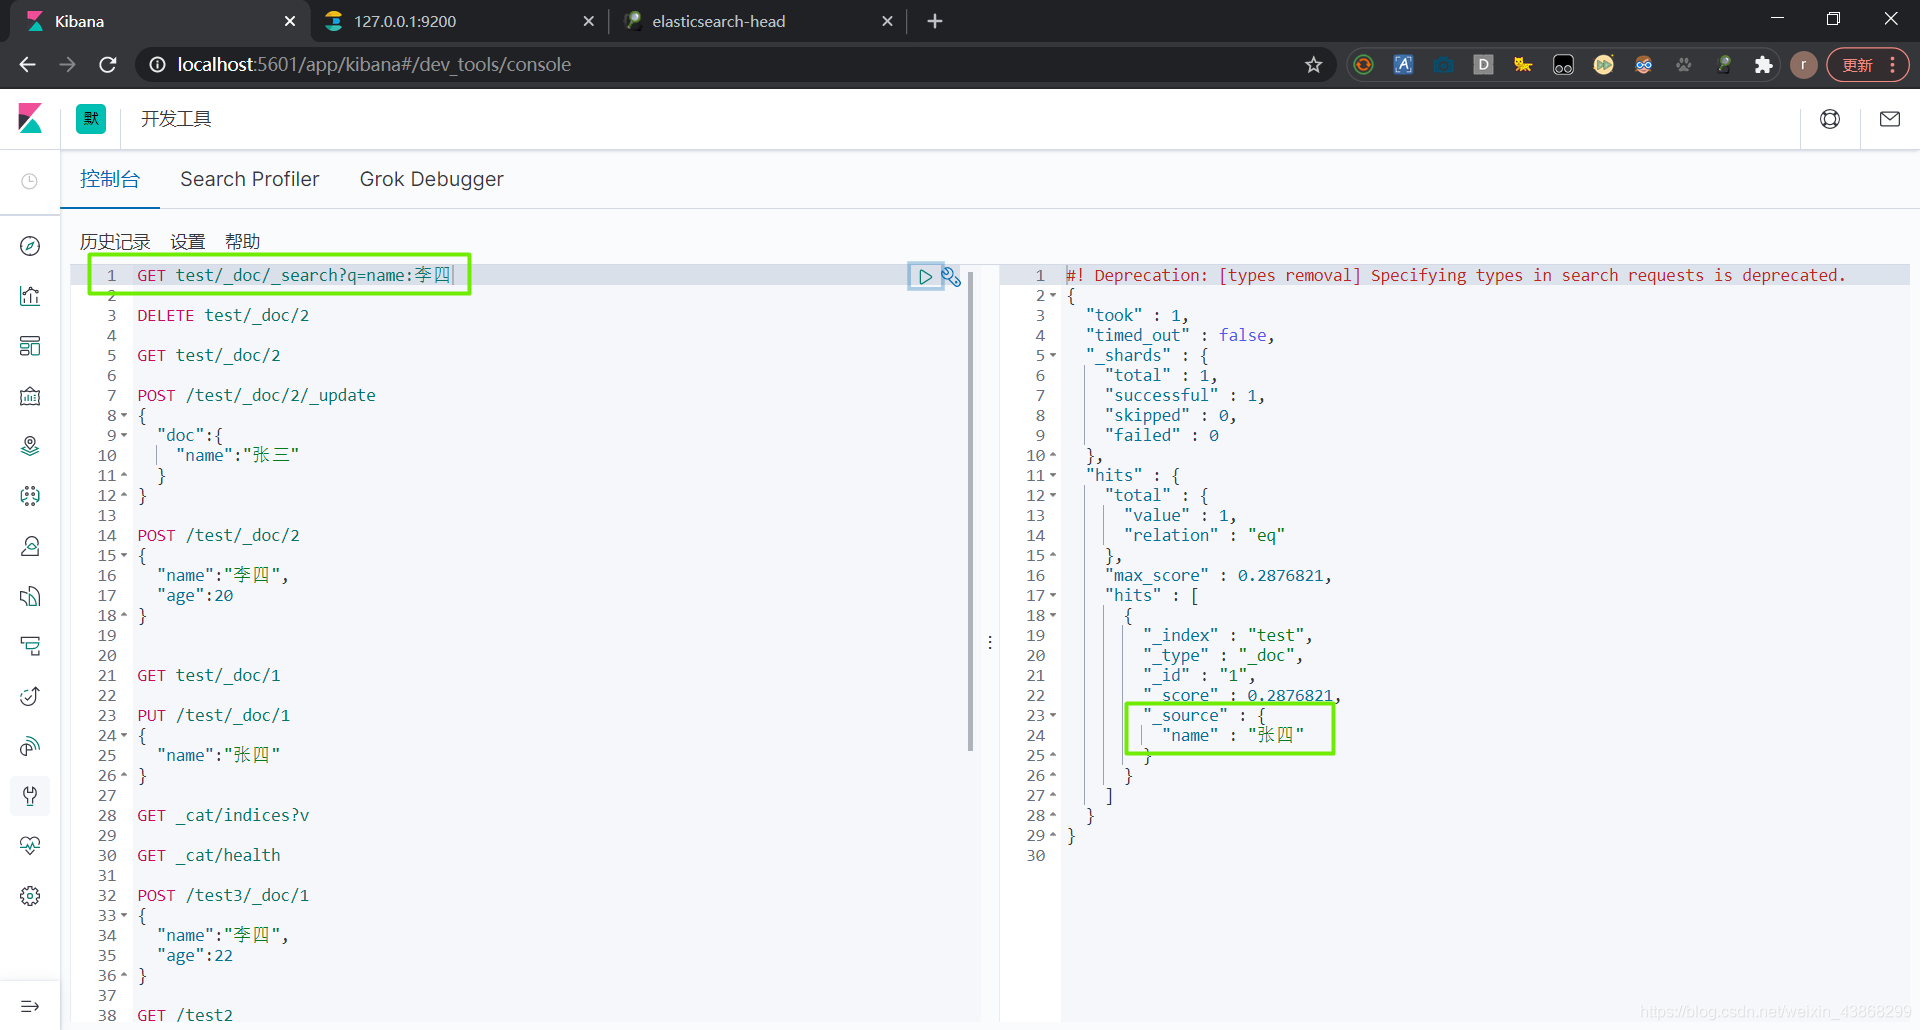Viewport: 1921px width, 1030px height.
Task: Open the Recently viewed clock icon
Action: click(x=30, y=181)
